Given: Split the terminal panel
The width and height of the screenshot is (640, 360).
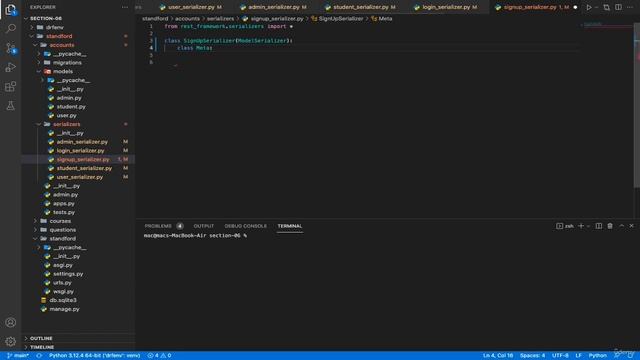Looking at the screenshot, I should click(598, 226).
